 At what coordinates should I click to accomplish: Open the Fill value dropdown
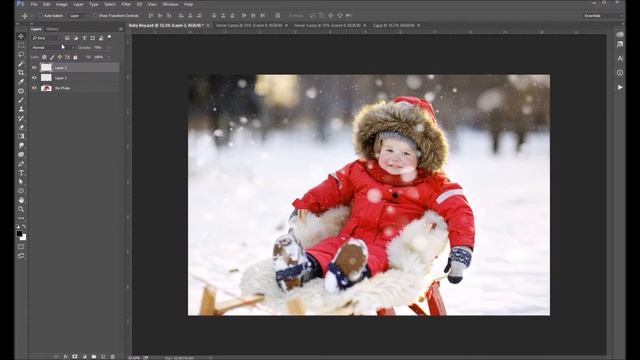pyautogui.click(x=109, y=57)
